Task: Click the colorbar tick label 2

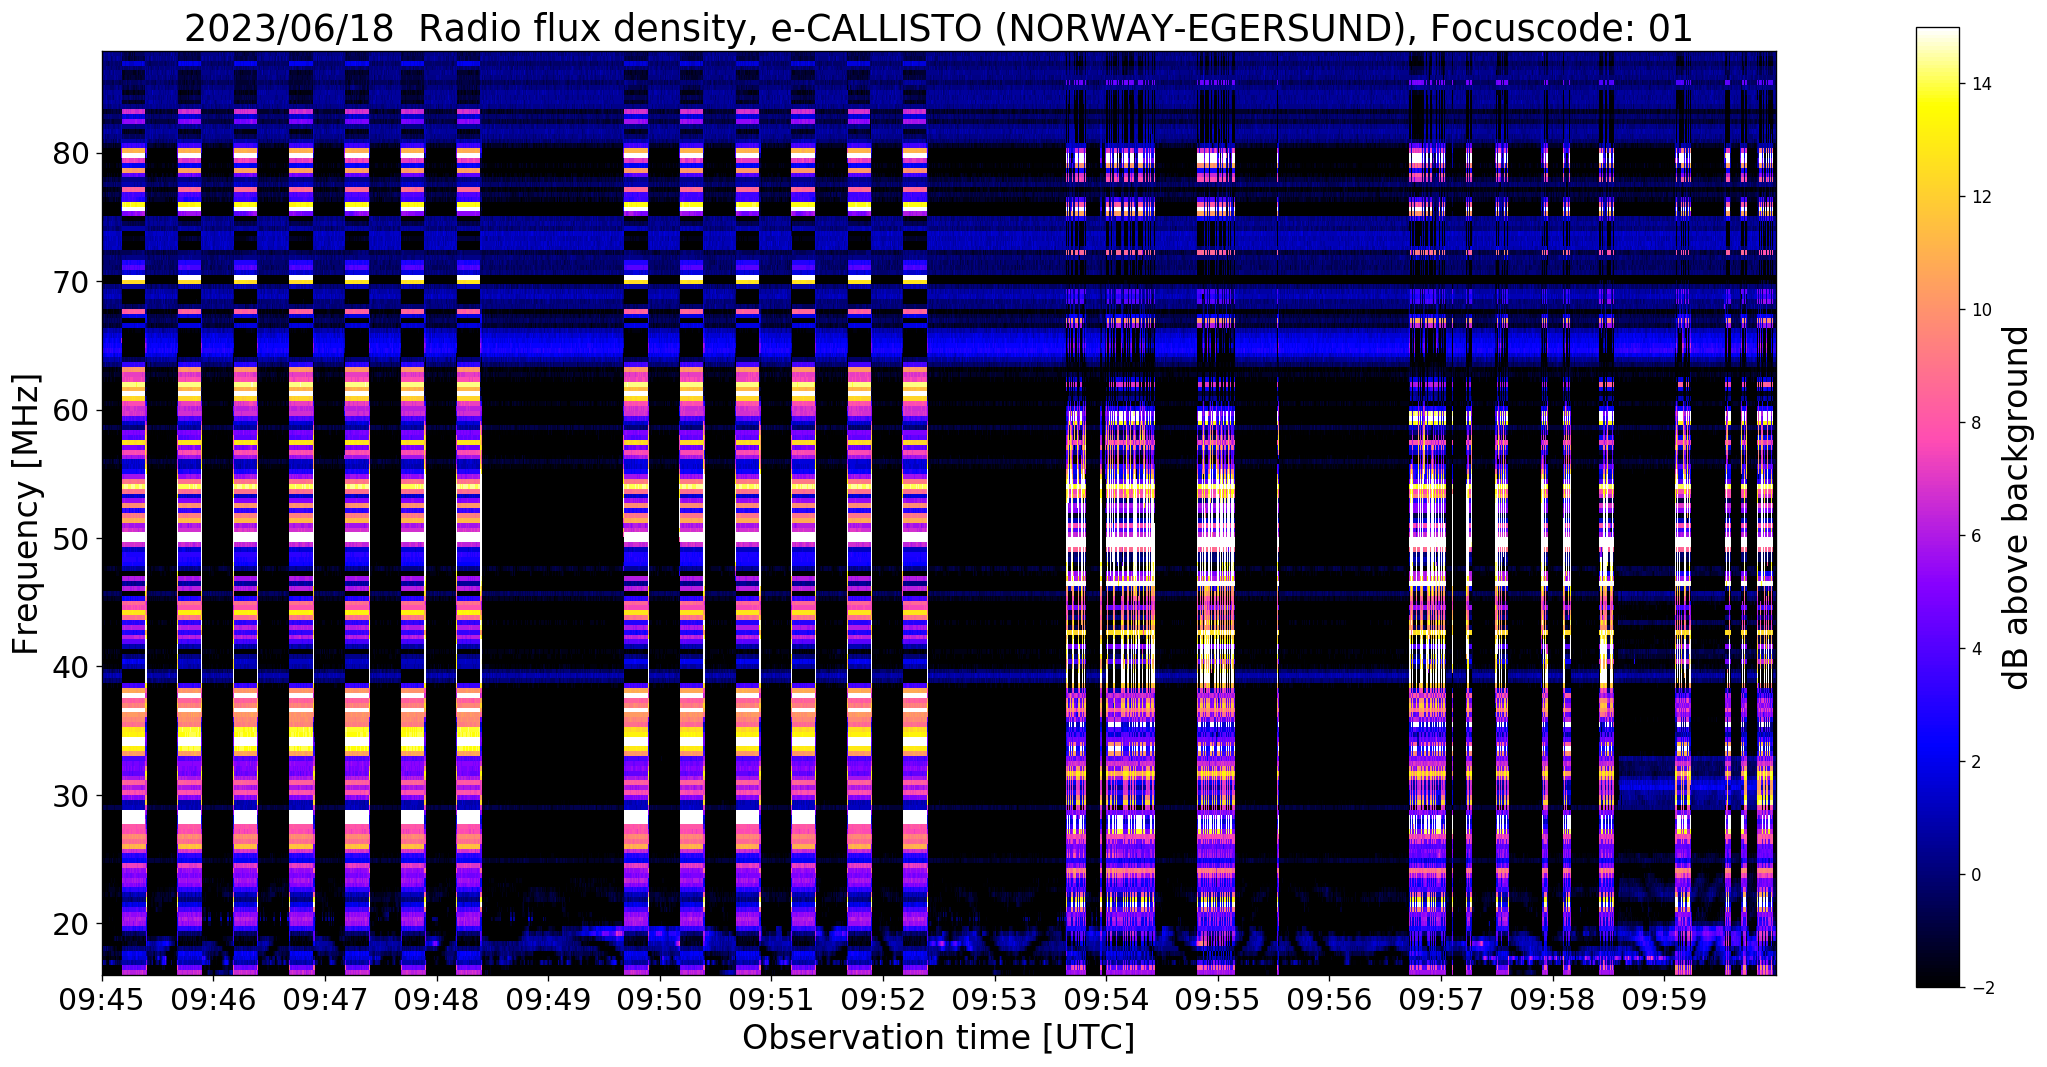Action: tap(1975, 762)
